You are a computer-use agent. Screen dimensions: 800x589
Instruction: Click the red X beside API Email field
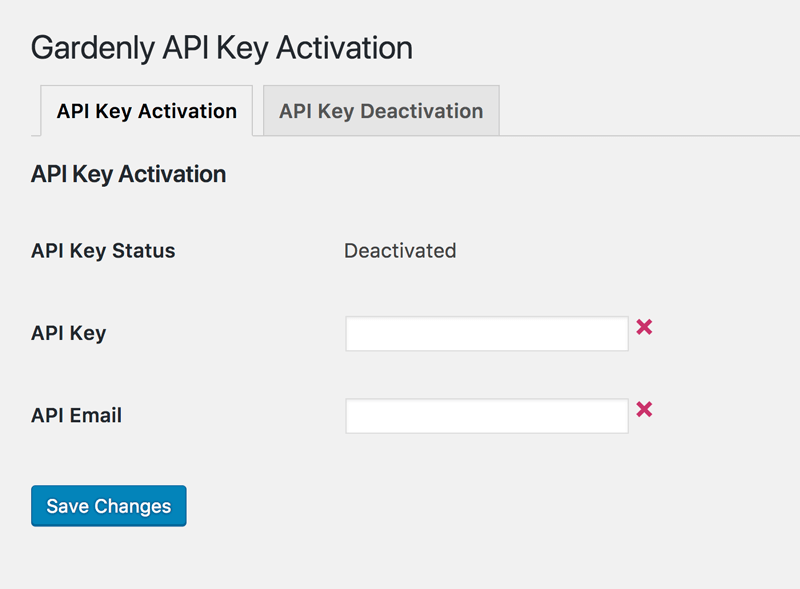point(644,409)
